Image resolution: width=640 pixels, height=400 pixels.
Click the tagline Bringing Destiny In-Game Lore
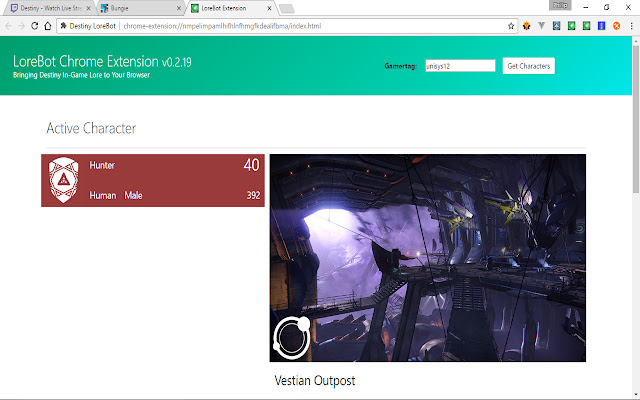(81, 75)
